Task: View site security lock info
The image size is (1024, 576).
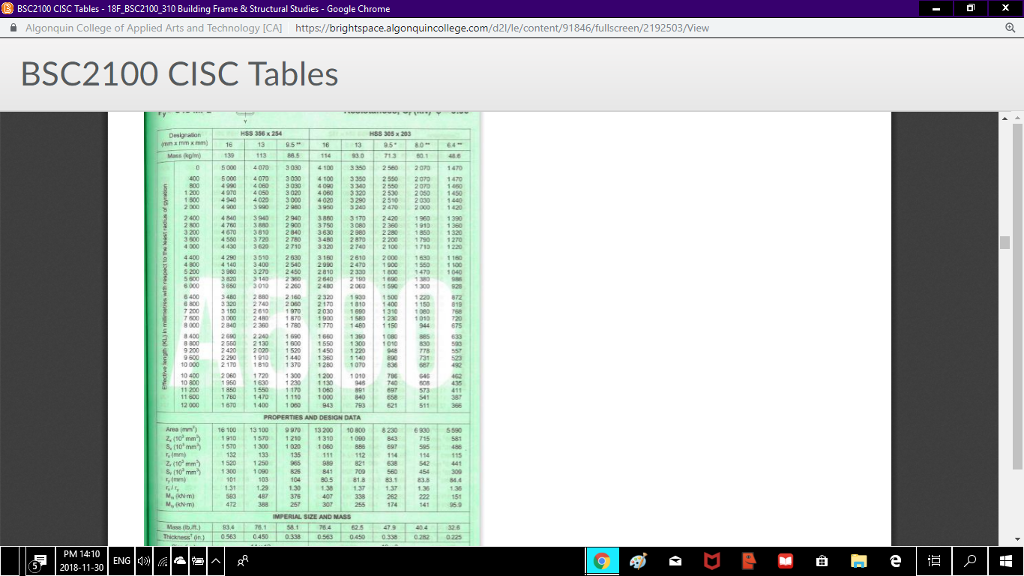Action: pyautogui.click(x=13, y=28)
